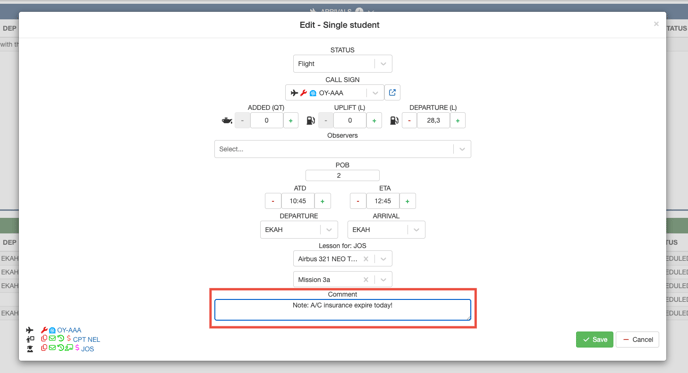Decrease the ETA time
Viewport: 688px width, 373px height.
pos(358,201)
